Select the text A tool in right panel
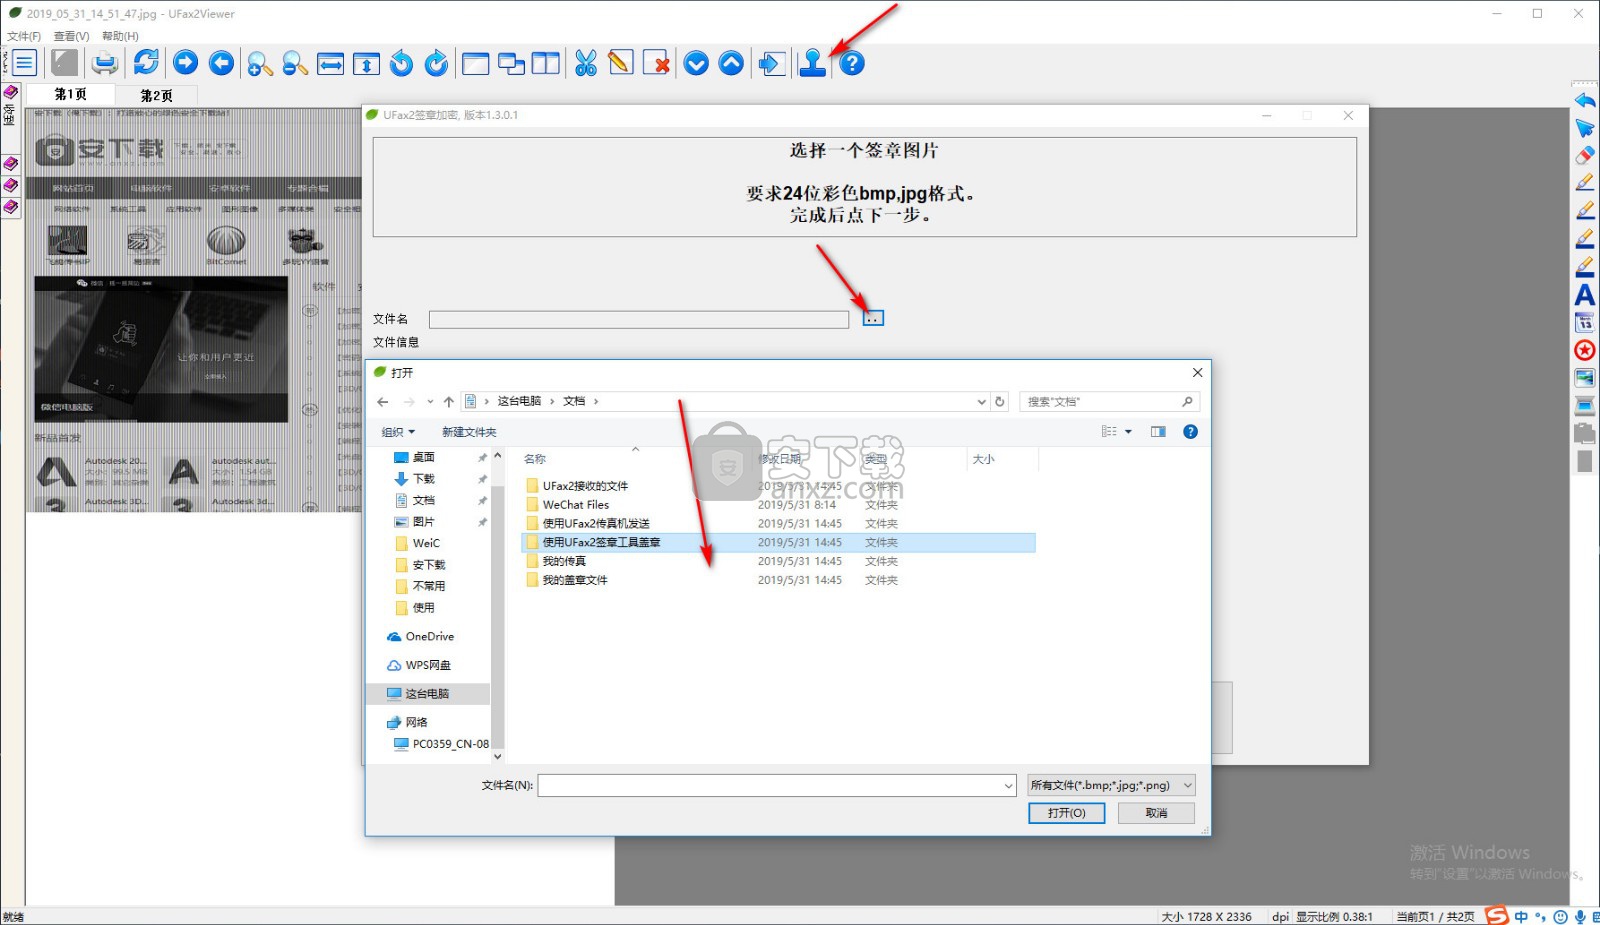The width and height of the screenshot is (1600, 925). pos(1585,295)
